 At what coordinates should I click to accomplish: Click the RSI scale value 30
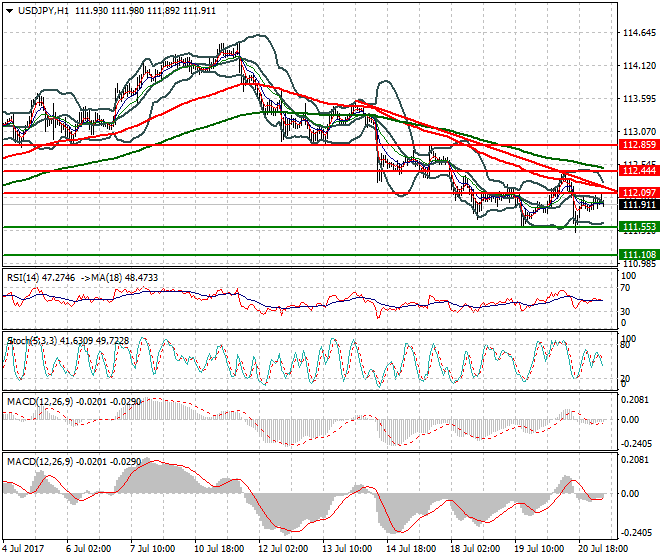[x=625, y=312]
